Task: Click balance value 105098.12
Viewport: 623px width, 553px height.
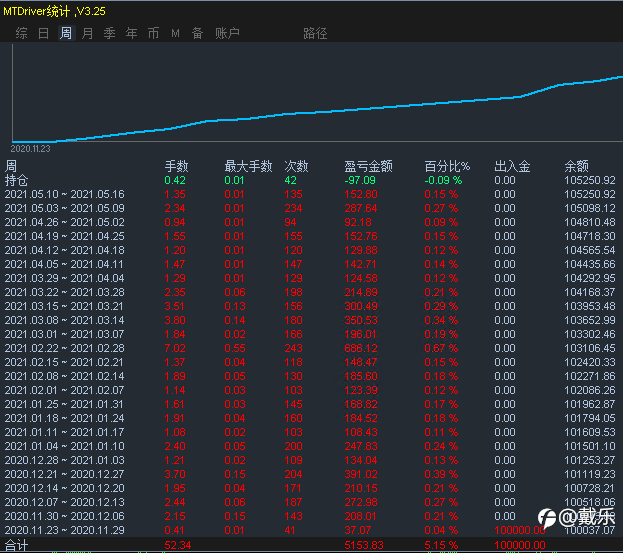Action: click(590, 208)
